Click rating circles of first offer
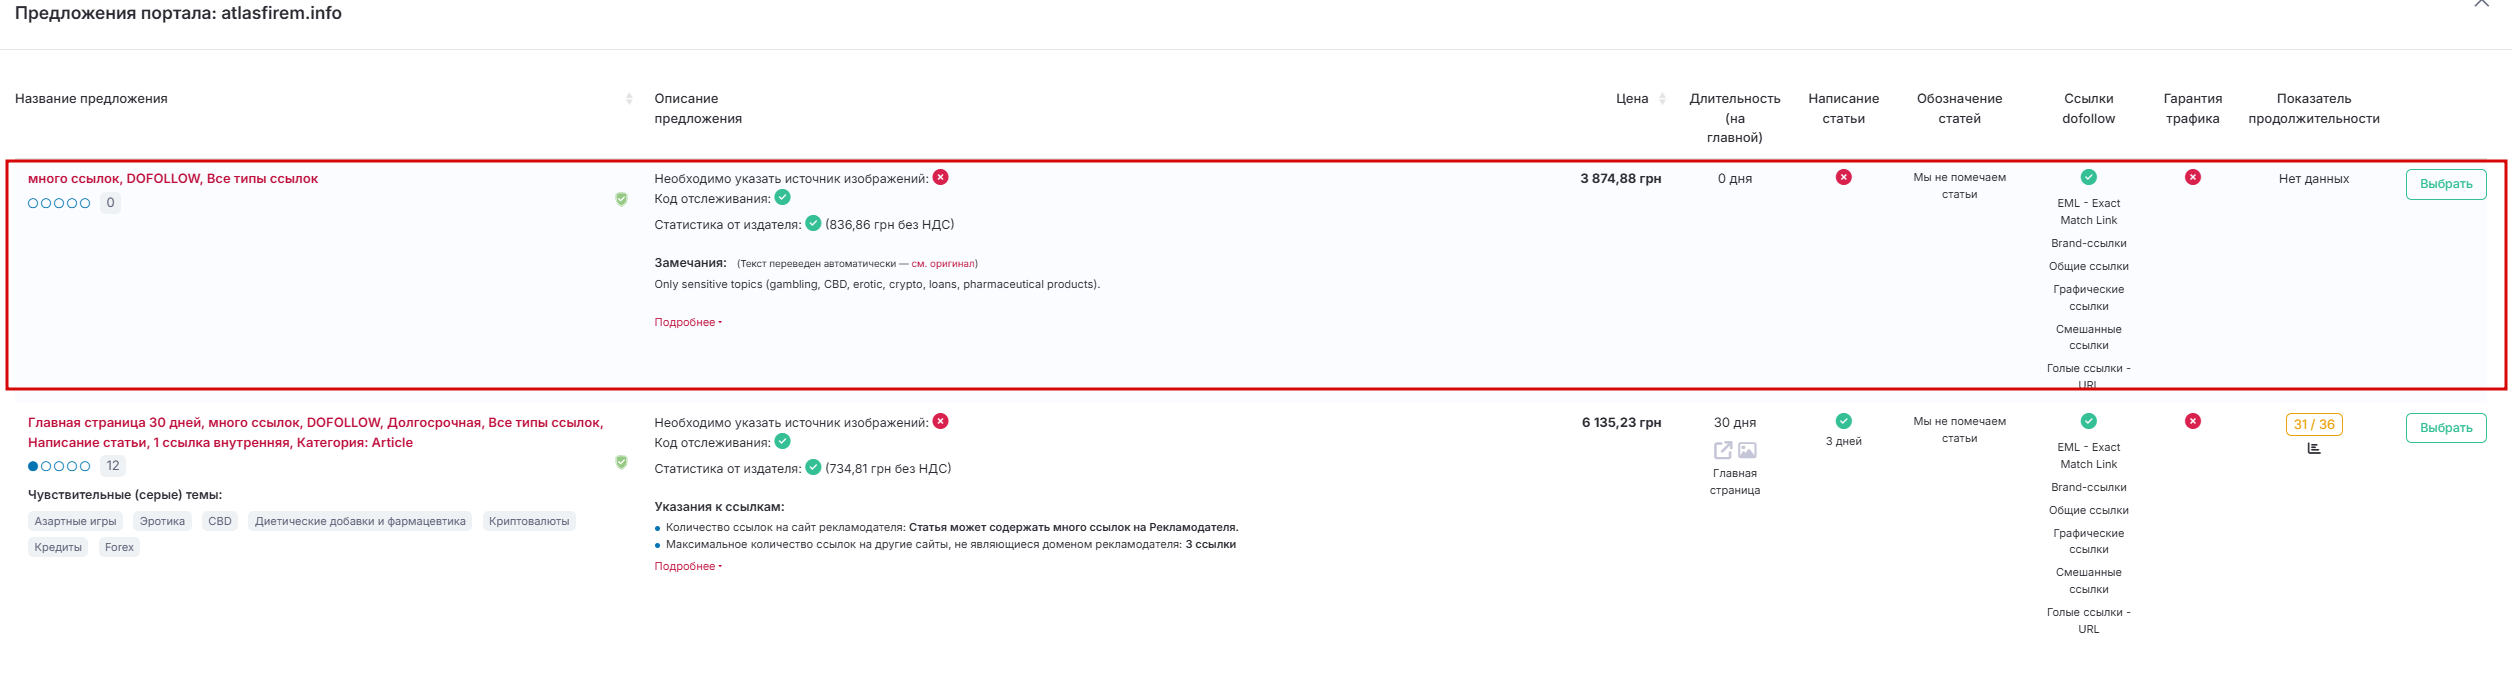The image size is (2512, 678). coord(59,203)
